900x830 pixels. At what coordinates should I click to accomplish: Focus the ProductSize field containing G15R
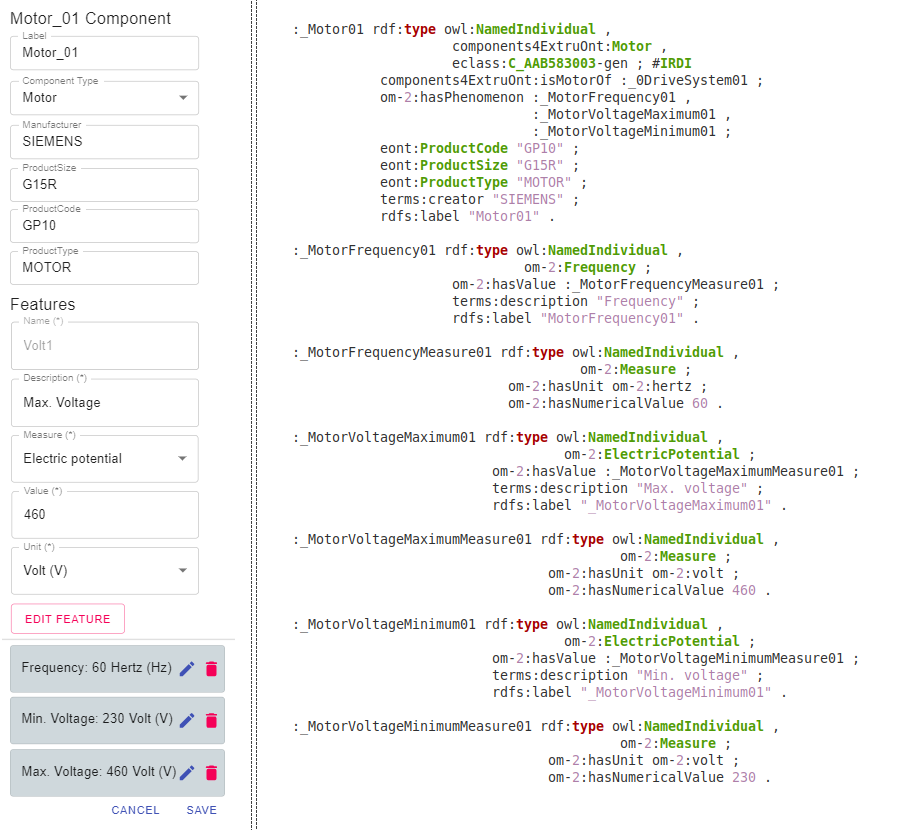click(x=104, y=185)
